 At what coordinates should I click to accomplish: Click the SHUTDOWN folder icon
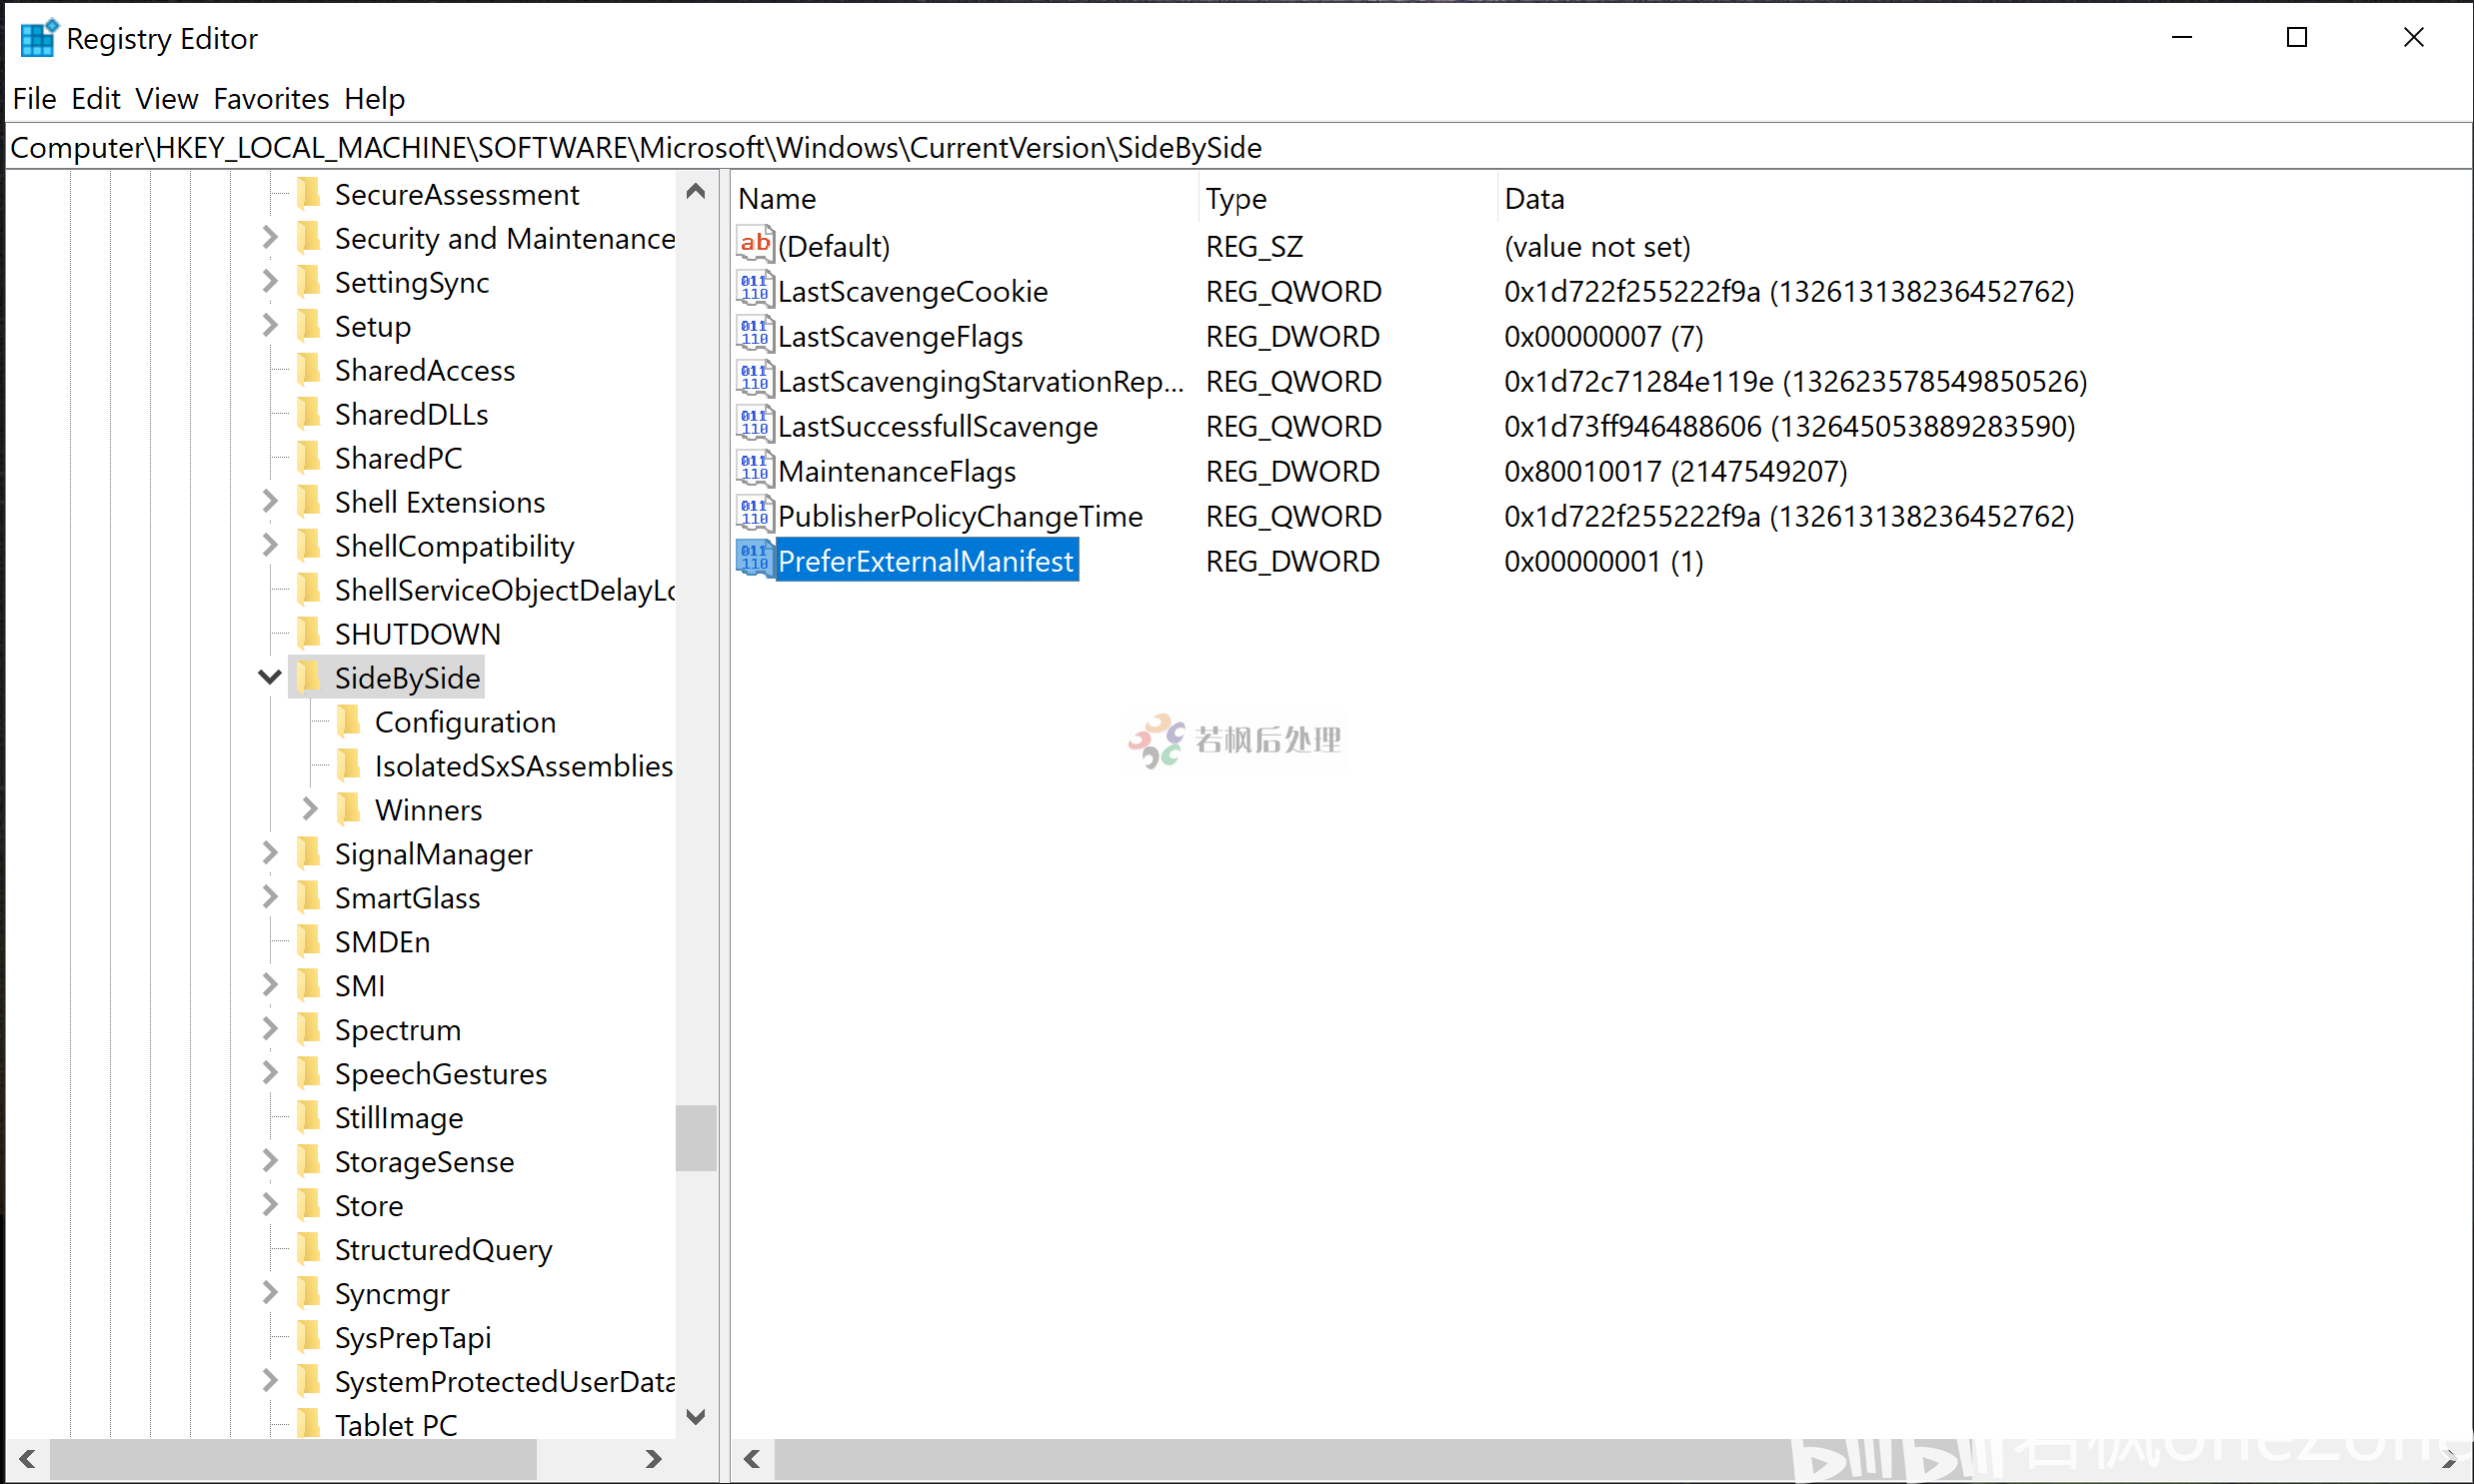click(x=309, y=633)
